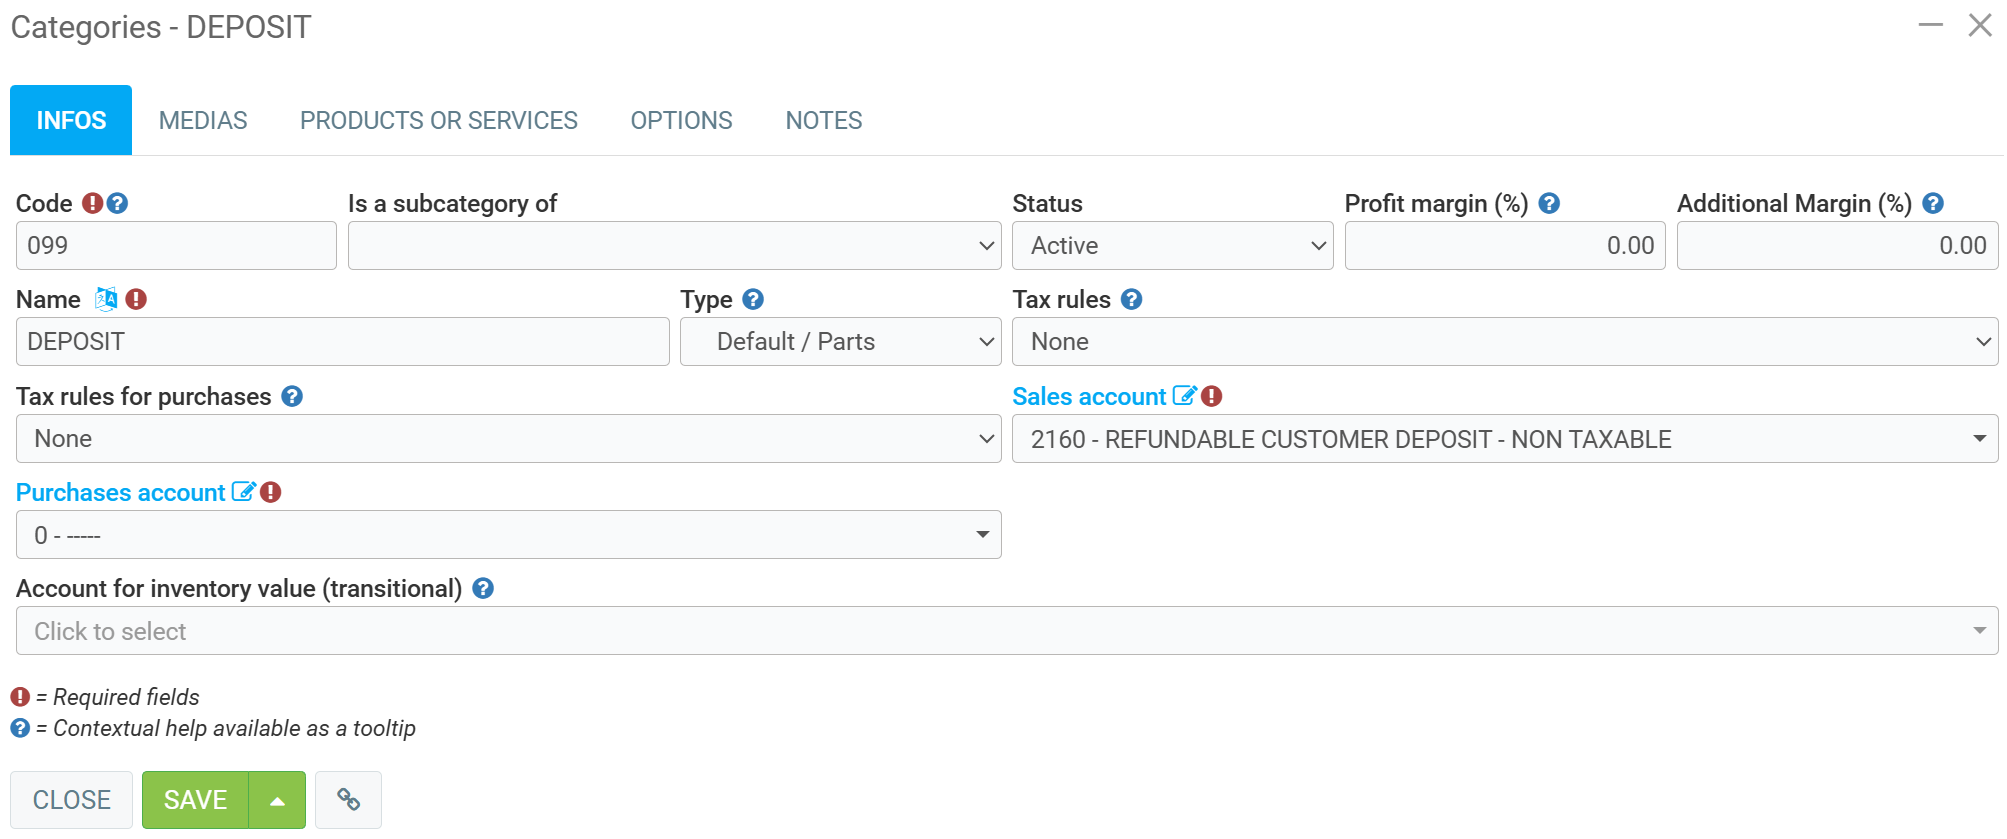Go to the OPTIONS tab
Screen dimensions: 2007x839
(681, 120)
